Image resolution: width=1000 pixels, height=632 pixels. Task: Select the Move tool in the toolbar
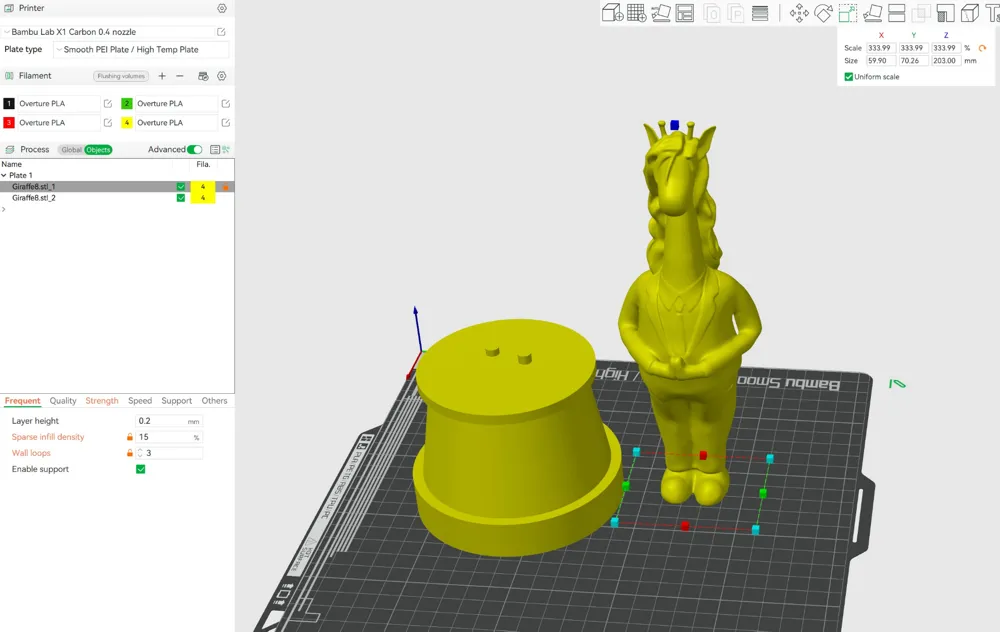pos(801,13)
